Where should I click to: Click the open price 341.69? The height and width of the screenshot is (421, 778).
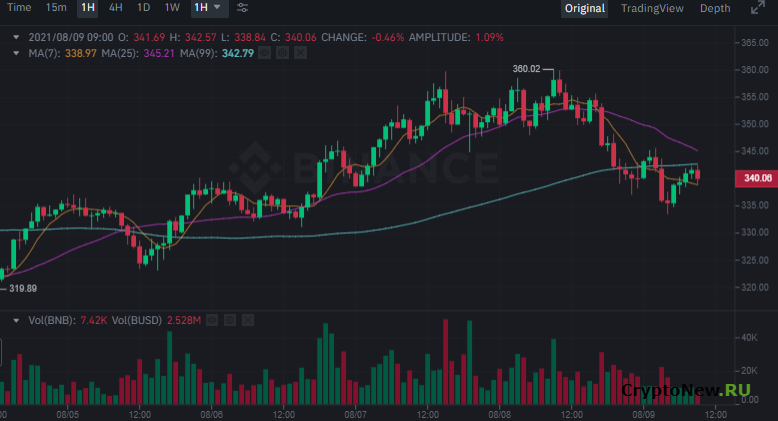tap(149, 37)
